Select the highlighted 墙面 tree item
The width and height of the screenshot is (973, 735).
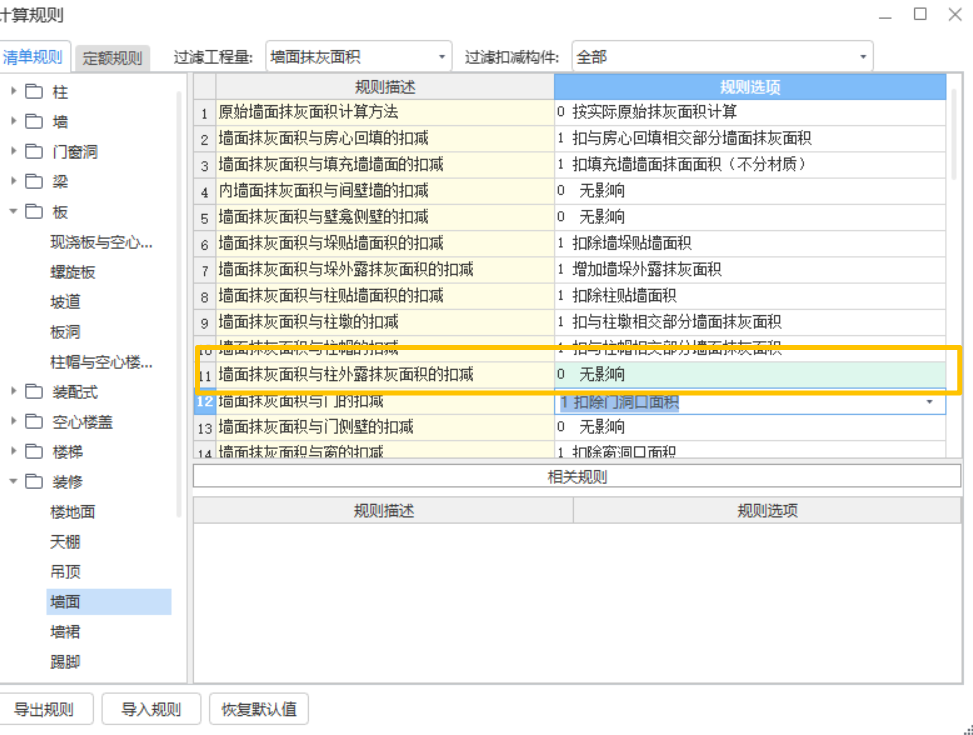click(x=109, y=602)
